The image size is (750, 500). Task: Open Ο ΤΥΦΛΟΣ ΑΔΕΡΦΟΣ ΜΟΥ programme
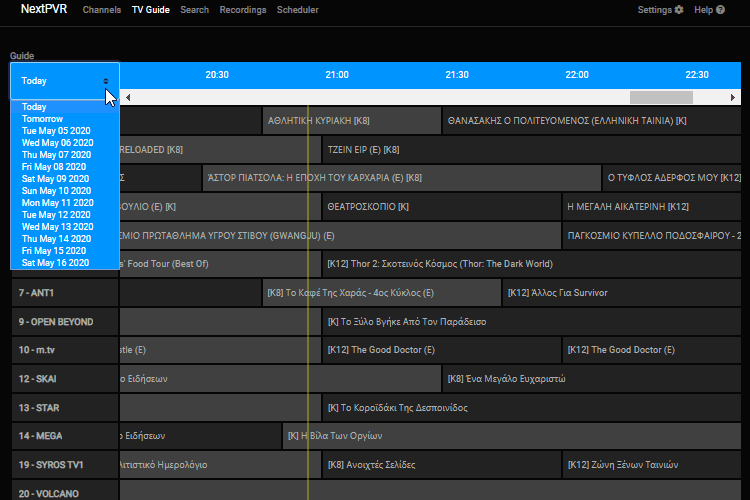(672, 178)
